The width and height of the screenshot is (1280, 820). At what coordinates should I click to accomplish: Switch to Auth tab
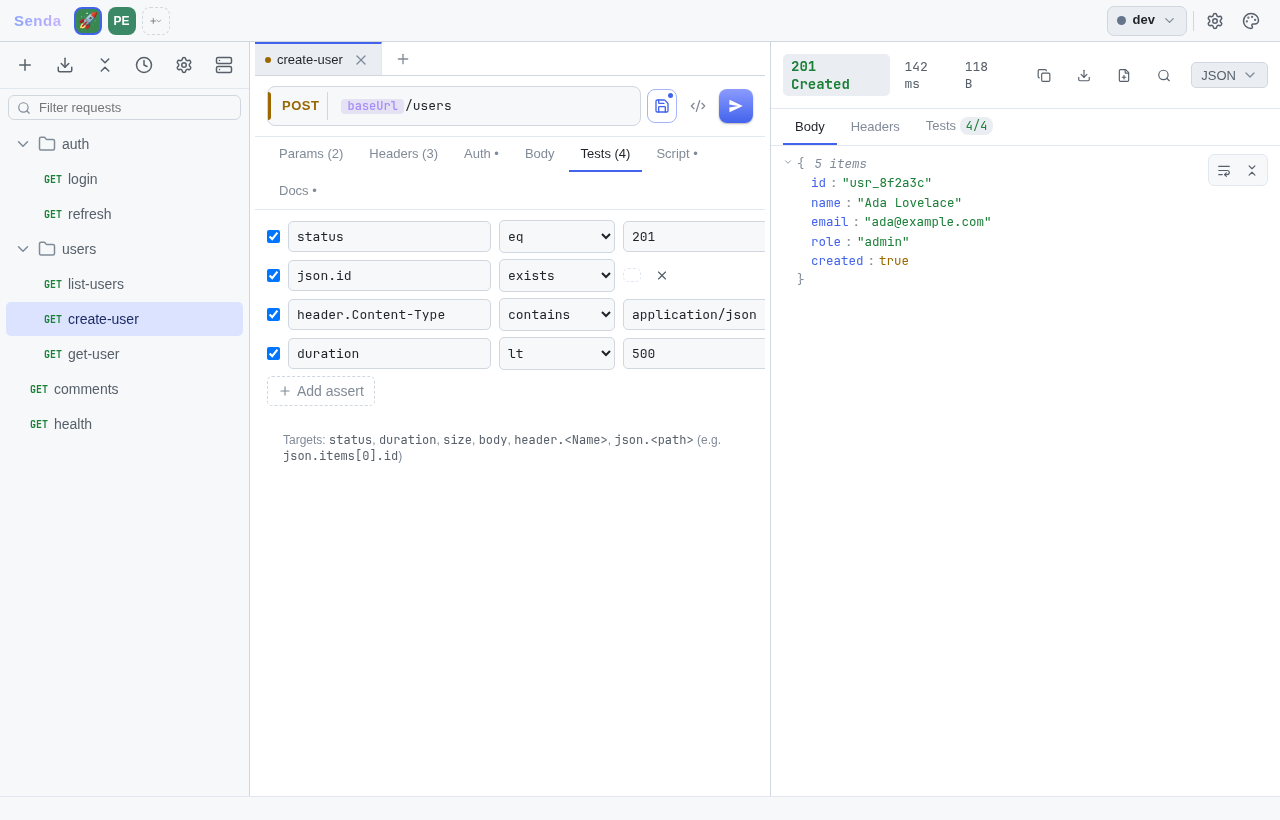click(481, 154)
